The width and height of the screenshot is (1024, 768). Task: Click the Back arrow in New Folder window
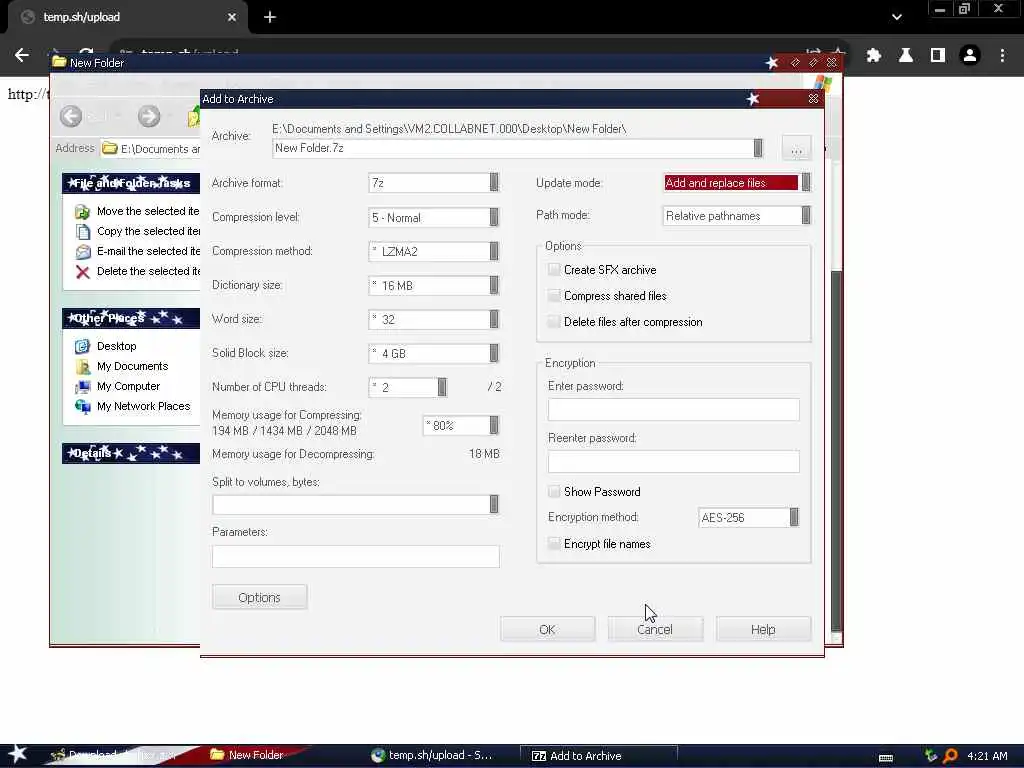[71, 117]
